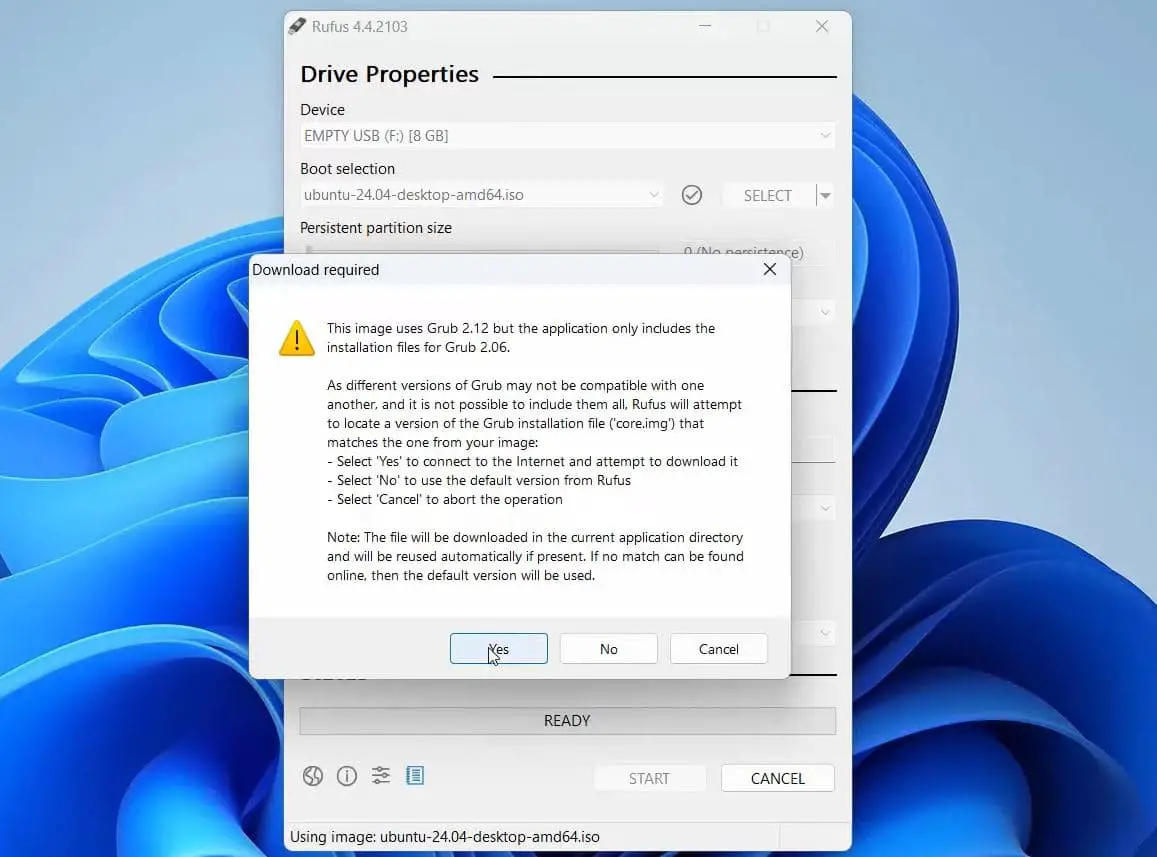The height and width of the screenshot is (857, 1157).
Task: Click the Boot selection label
Action: click(348, 169)
